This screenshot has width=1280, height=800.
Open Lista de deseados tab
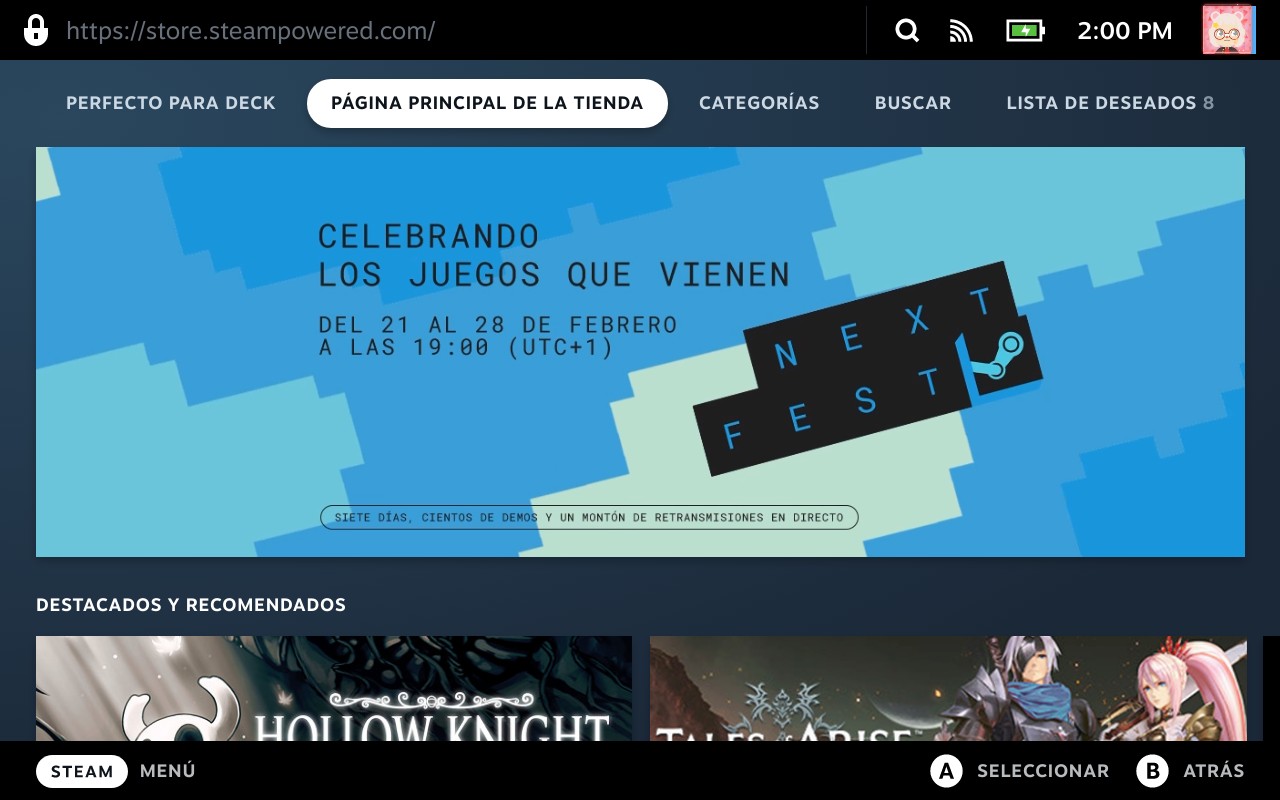[x=1110, y=103]
